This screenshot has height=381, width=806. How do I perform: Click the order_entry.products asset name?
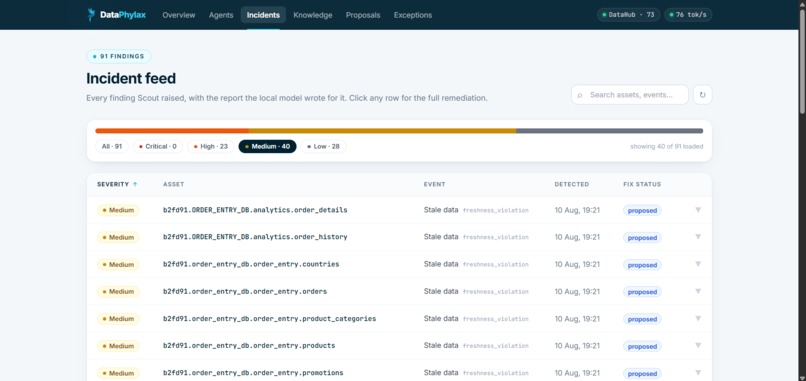(249, 346)
